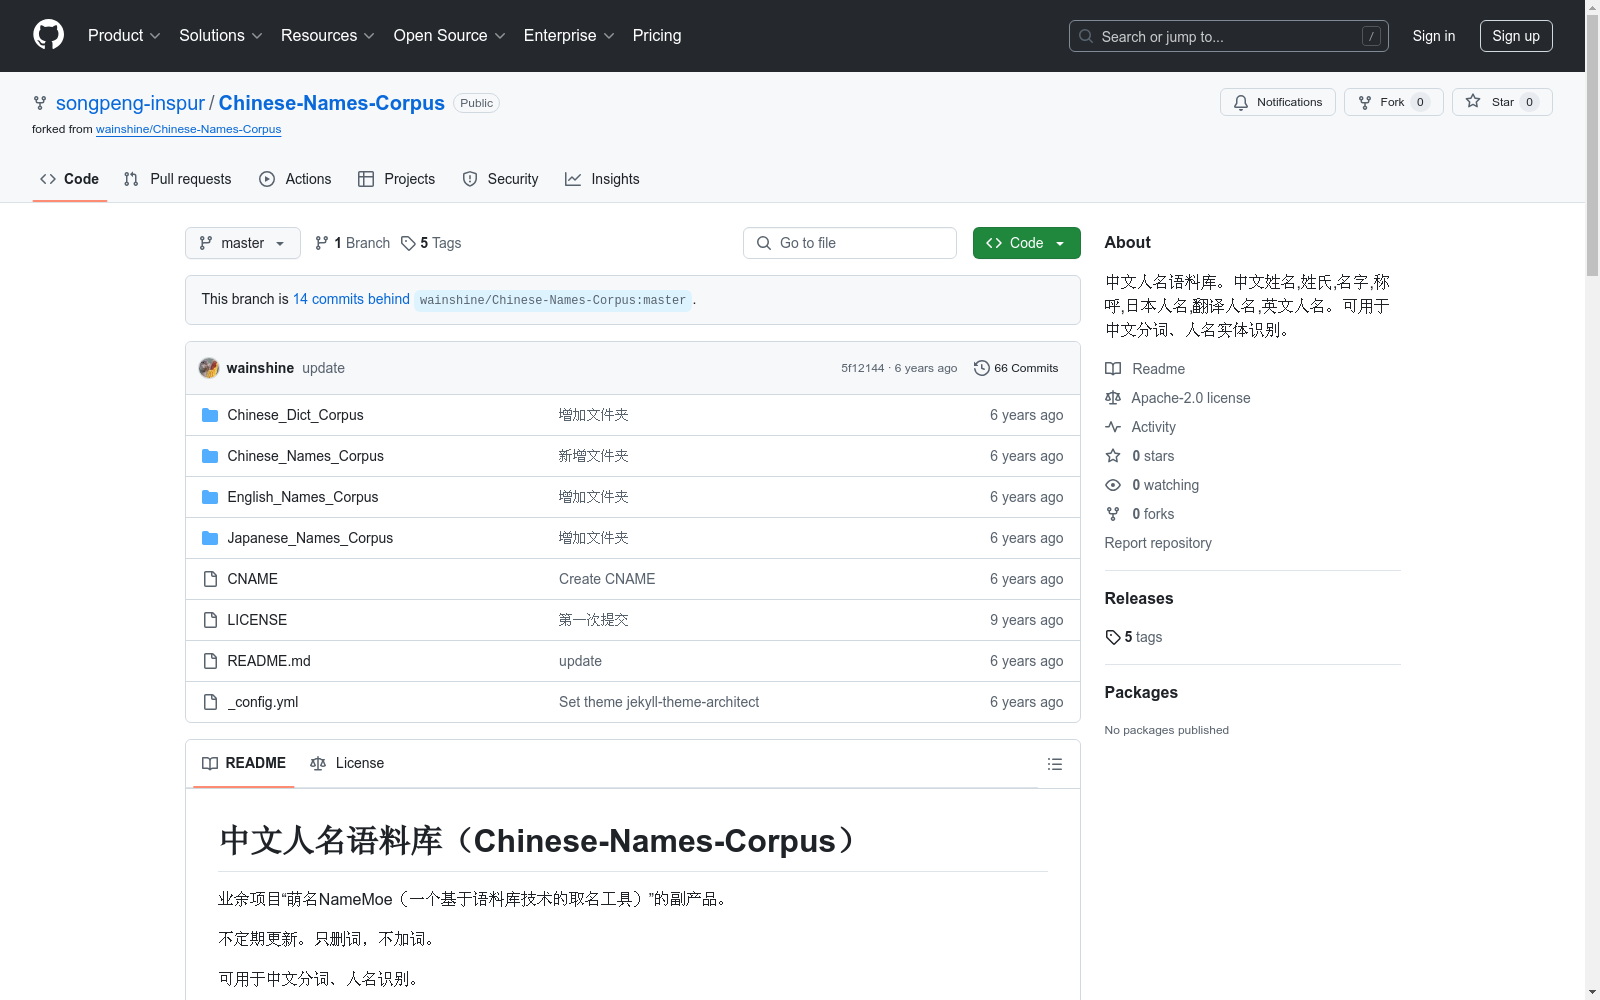Image resolution: width=1600 pixels, height=1000 pixels.
Task: Switch to the License tab in README panel
Action: pyautogui.click(x=347, y=763)
